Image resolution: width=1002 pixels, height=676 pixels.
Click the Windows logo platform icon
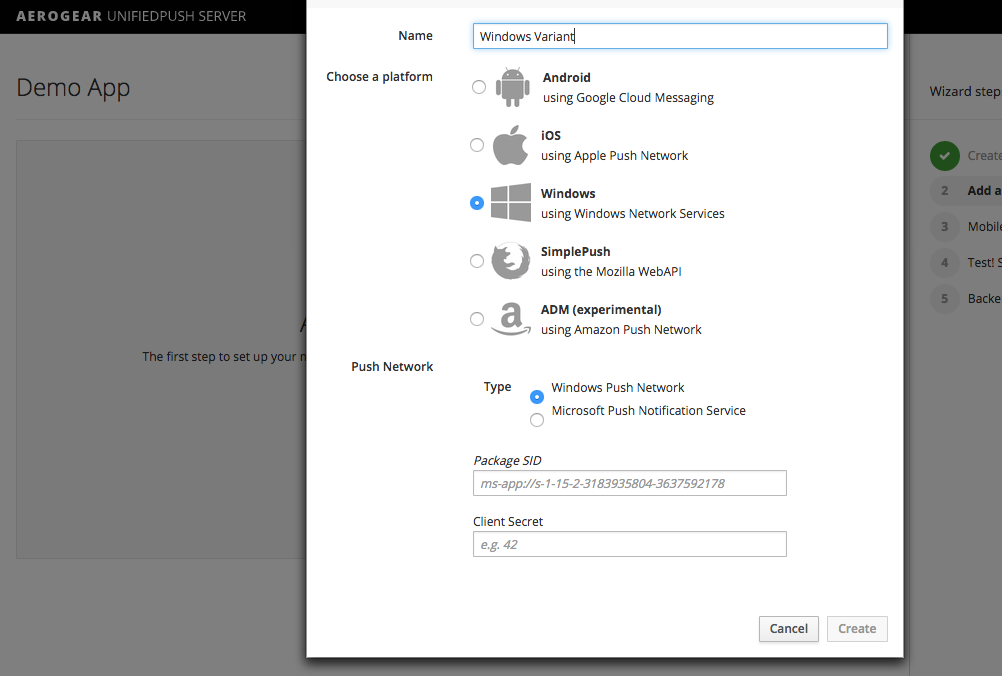[x=510, y=202]
